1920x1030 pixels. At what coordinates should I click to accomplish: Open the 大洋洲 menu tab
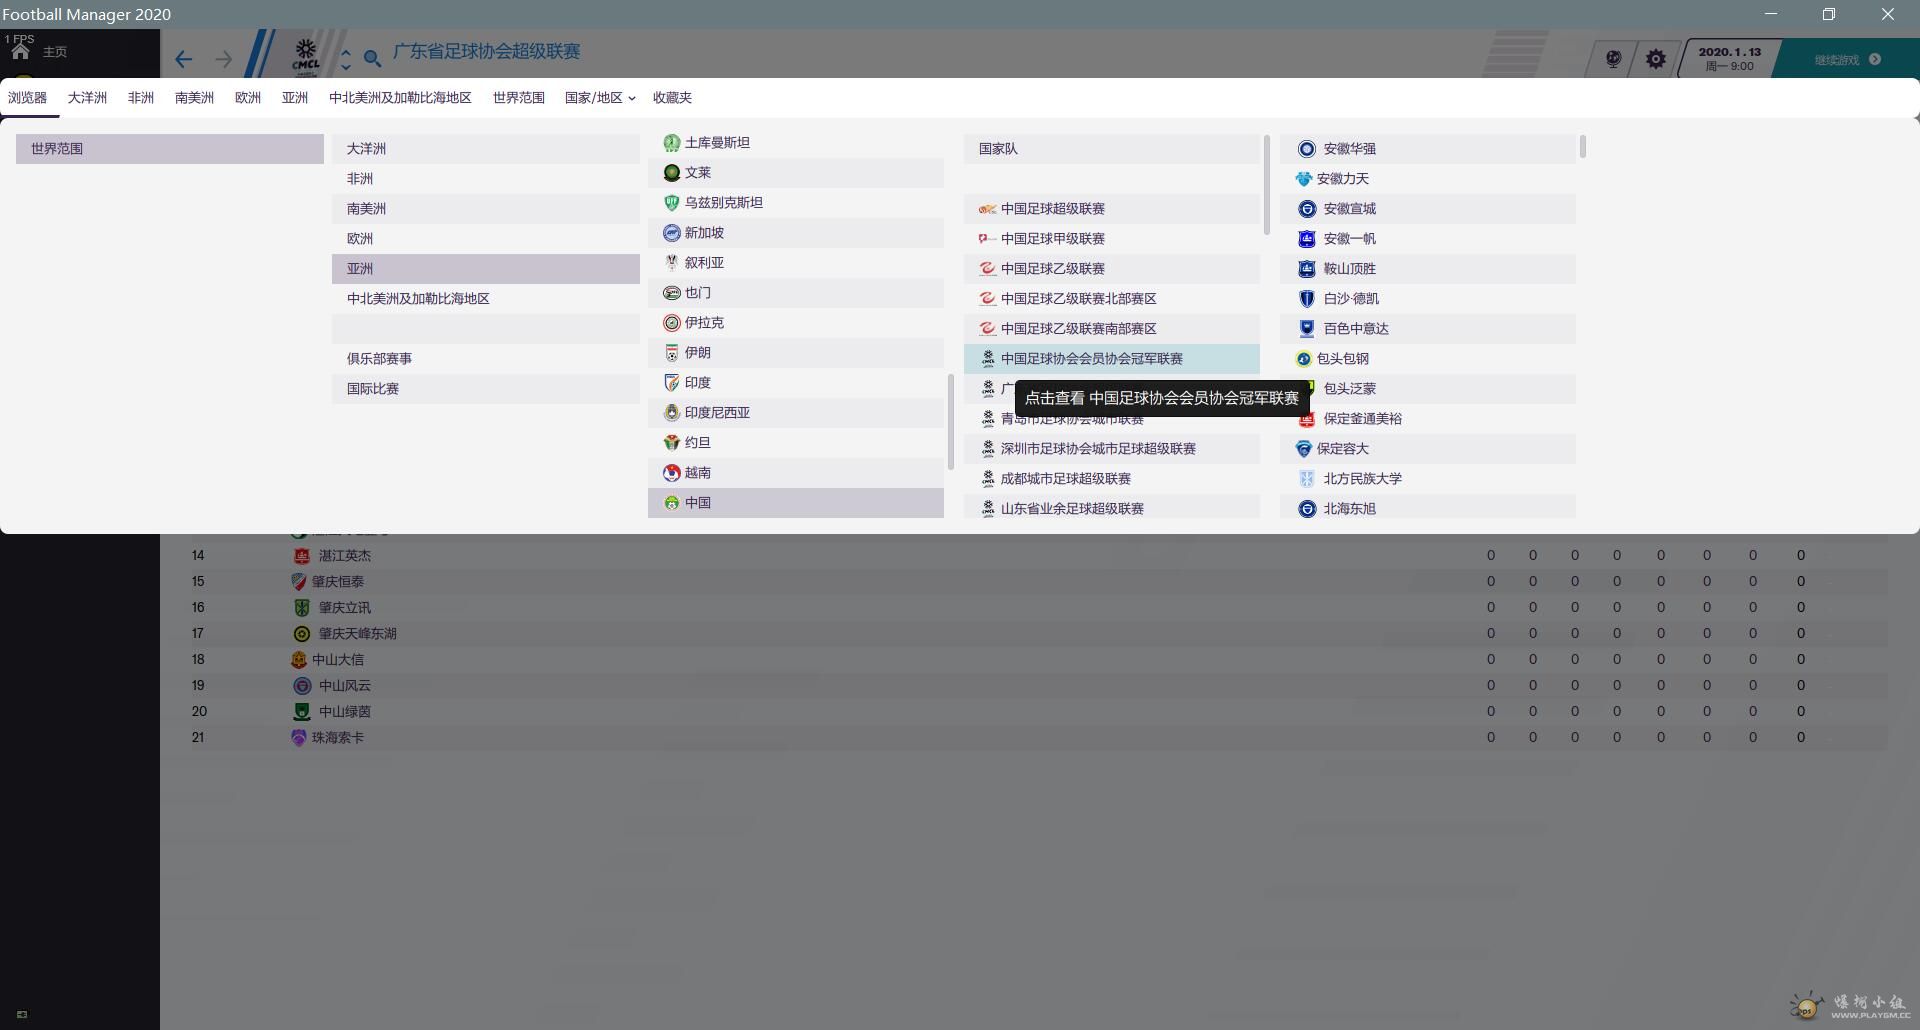tap(87, 97)
